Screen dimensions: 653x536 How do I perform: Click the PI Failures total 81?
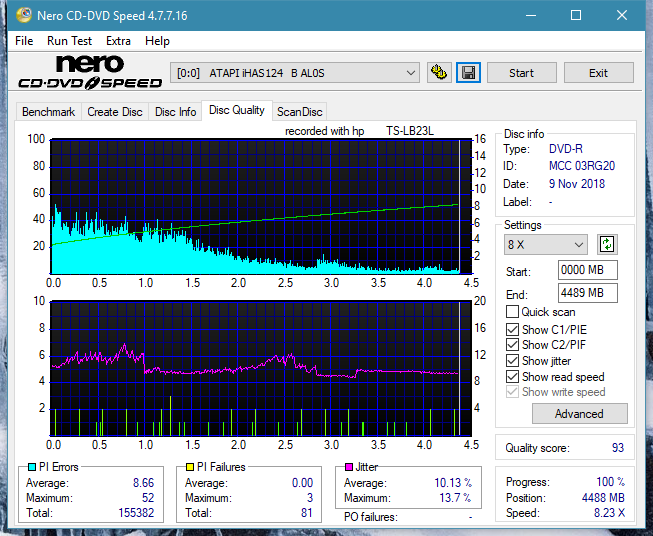click(307, 513)
